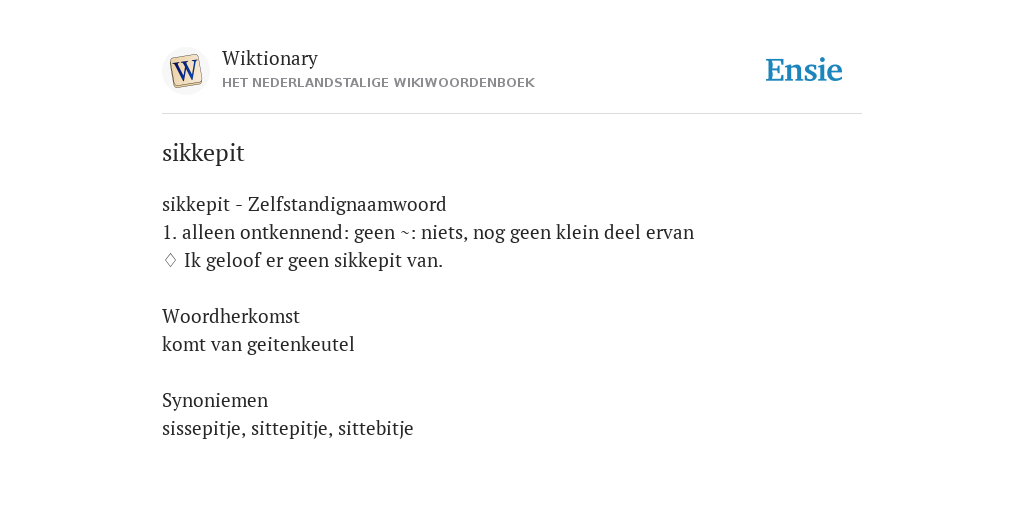
Task: Click the Wiktionary source title
Action: pyautogui.click(x=270, y=58)
